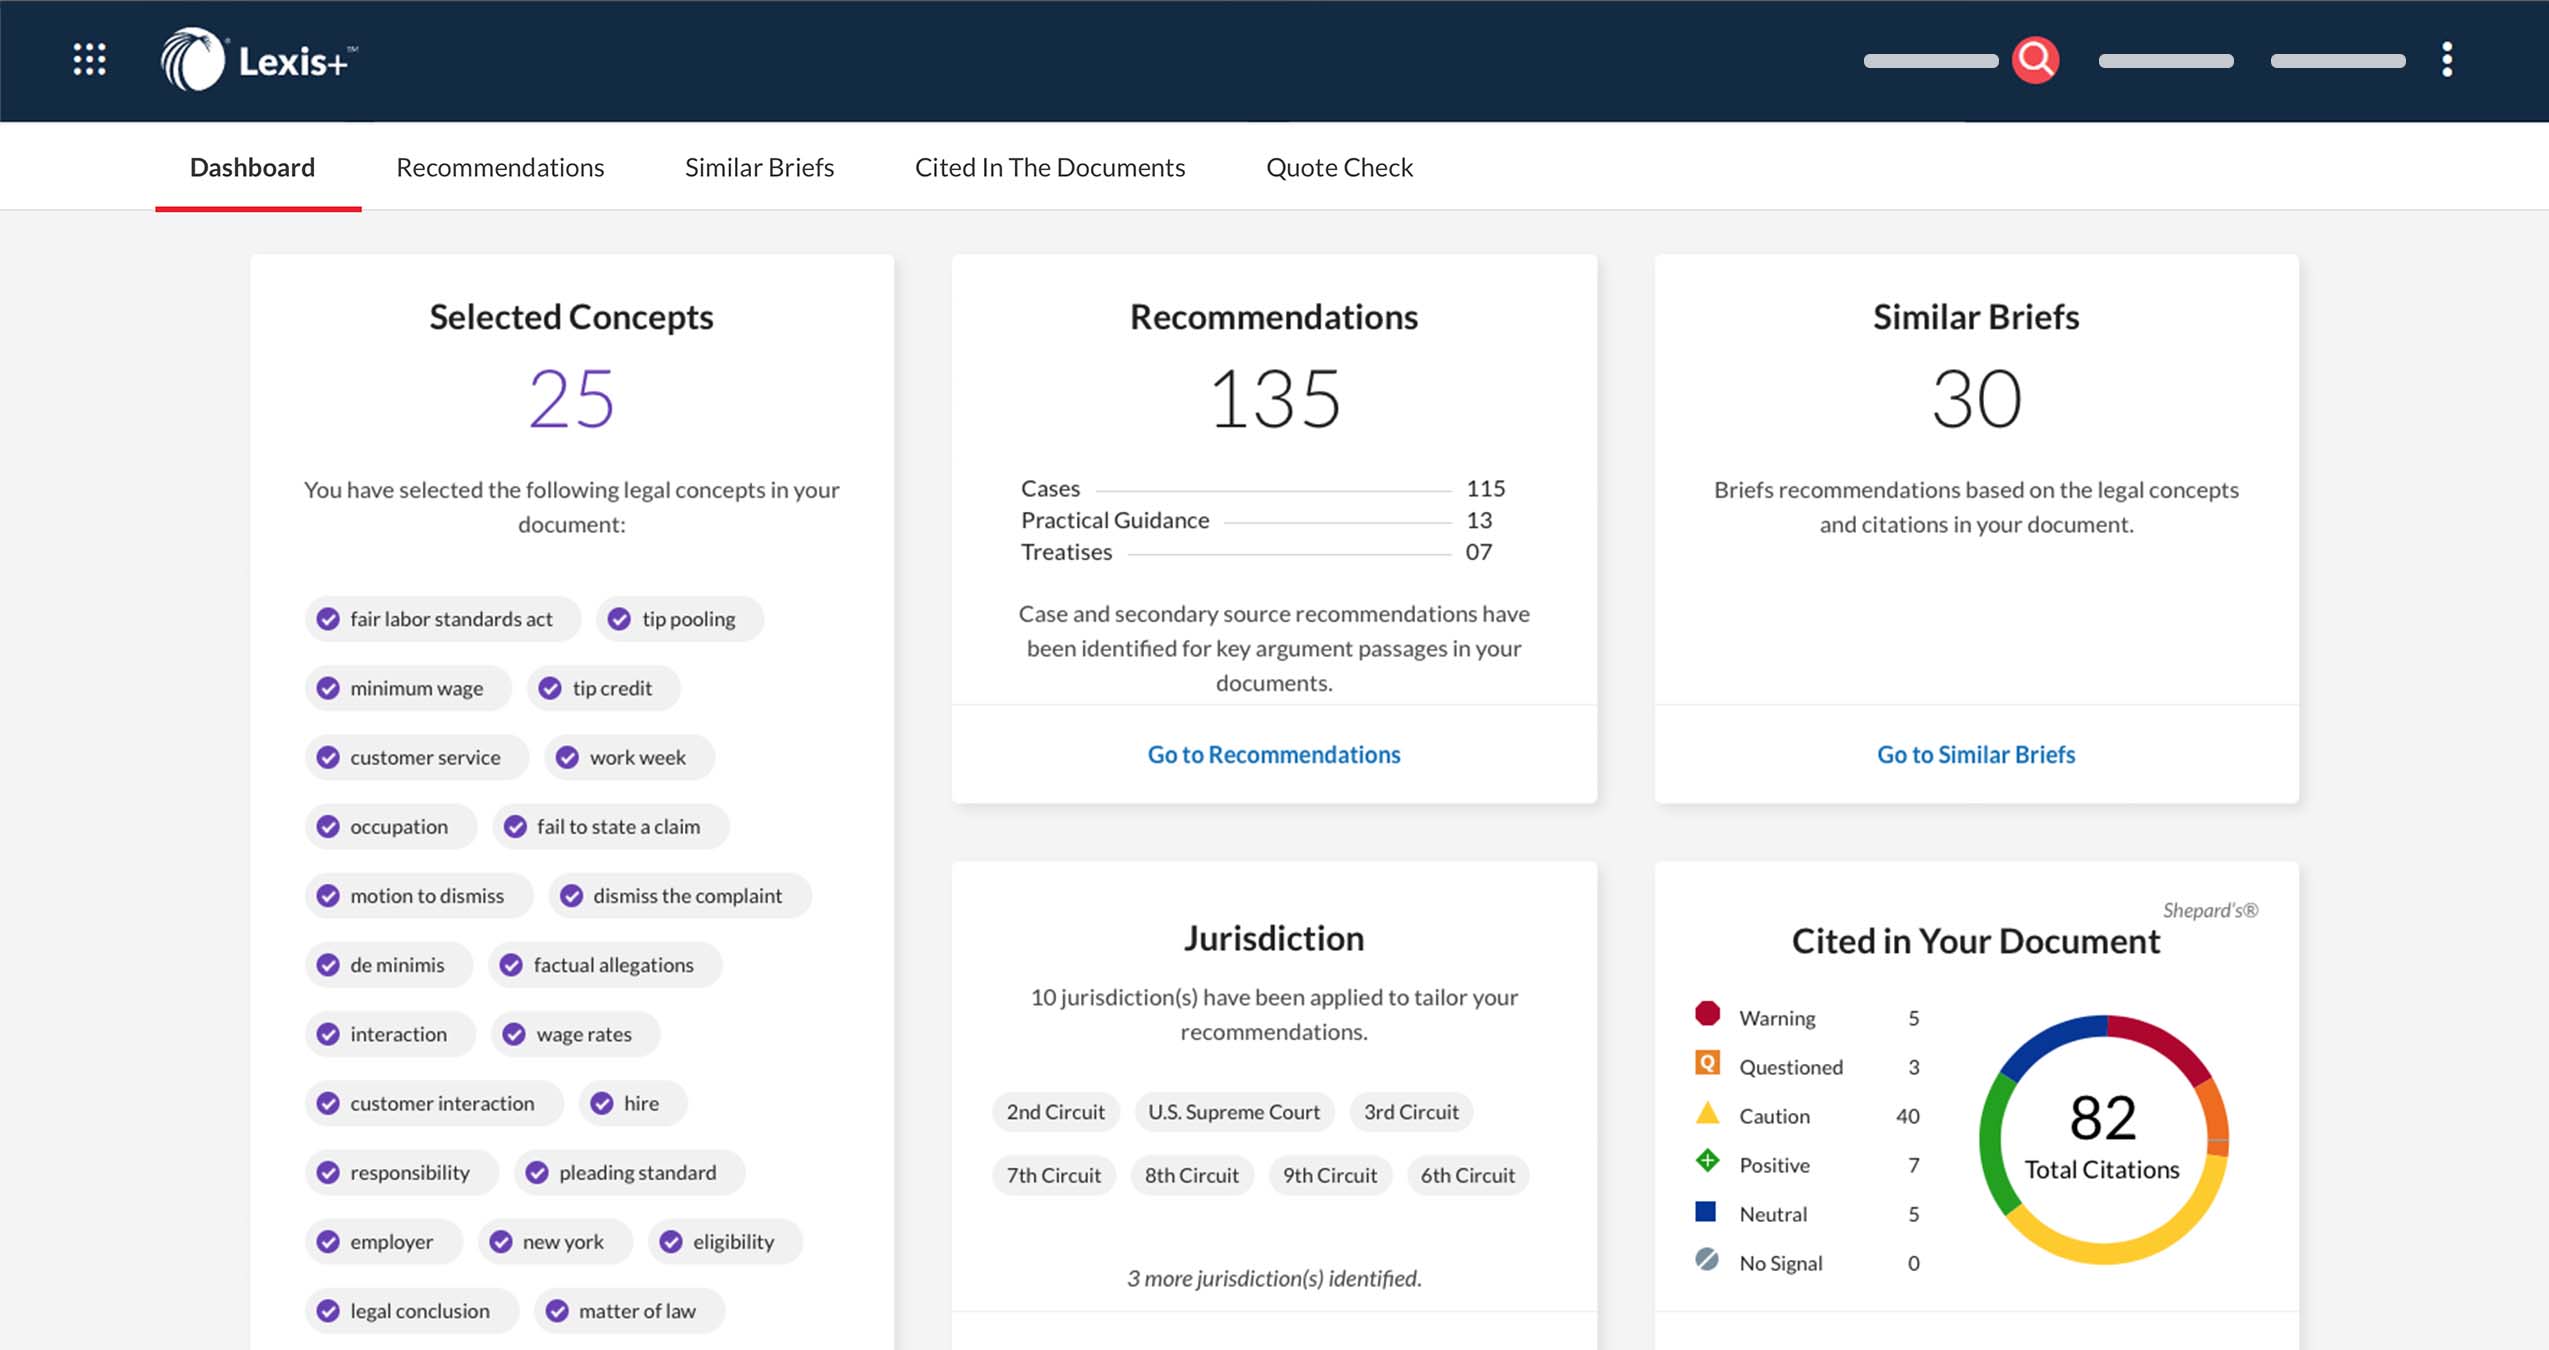Select the 6th Circuit jurisdiction chip
The height and width of the screenshot is (1350, 2549).
(x=1468, y=1175)
